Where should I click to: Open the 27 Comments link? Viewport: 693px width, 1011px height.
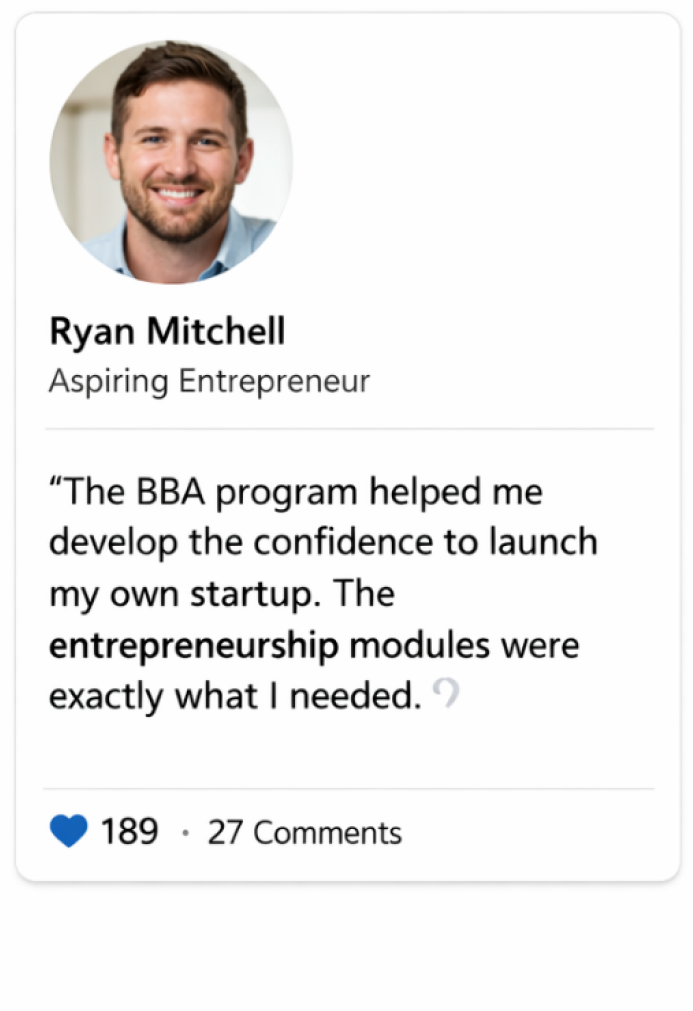304,833
